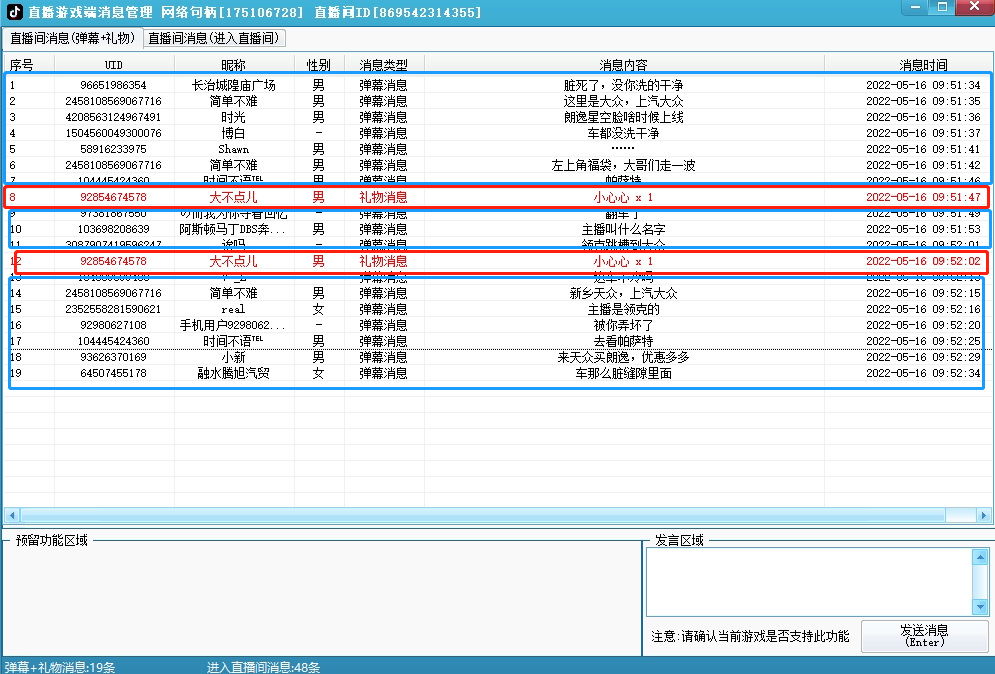This screenshot has height=674, width=995.
Task: Sort by the 消息时间 column header
Action: point(907,65)
